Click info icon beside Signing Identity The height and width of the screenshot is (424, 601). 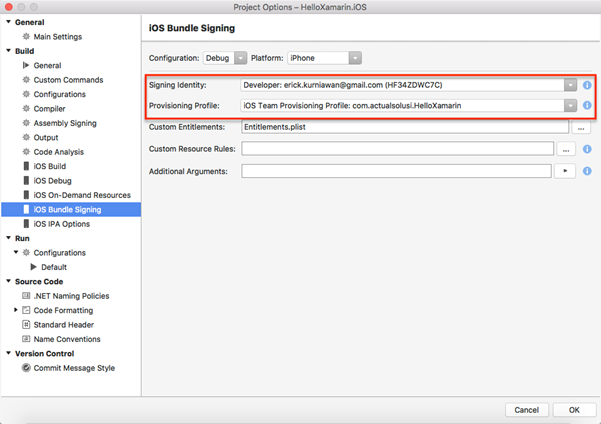click(587, 85)
